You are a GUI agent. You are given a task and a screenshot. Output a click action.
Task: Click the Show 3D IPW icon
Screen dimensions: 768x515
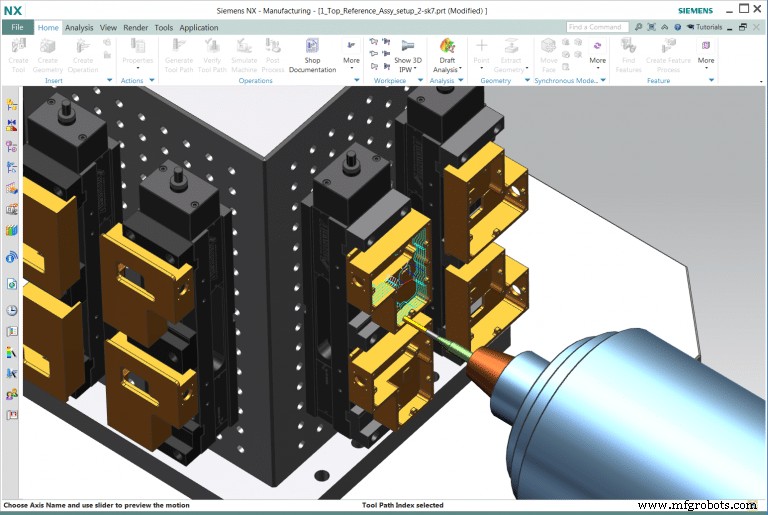click(x=408, y=46)
